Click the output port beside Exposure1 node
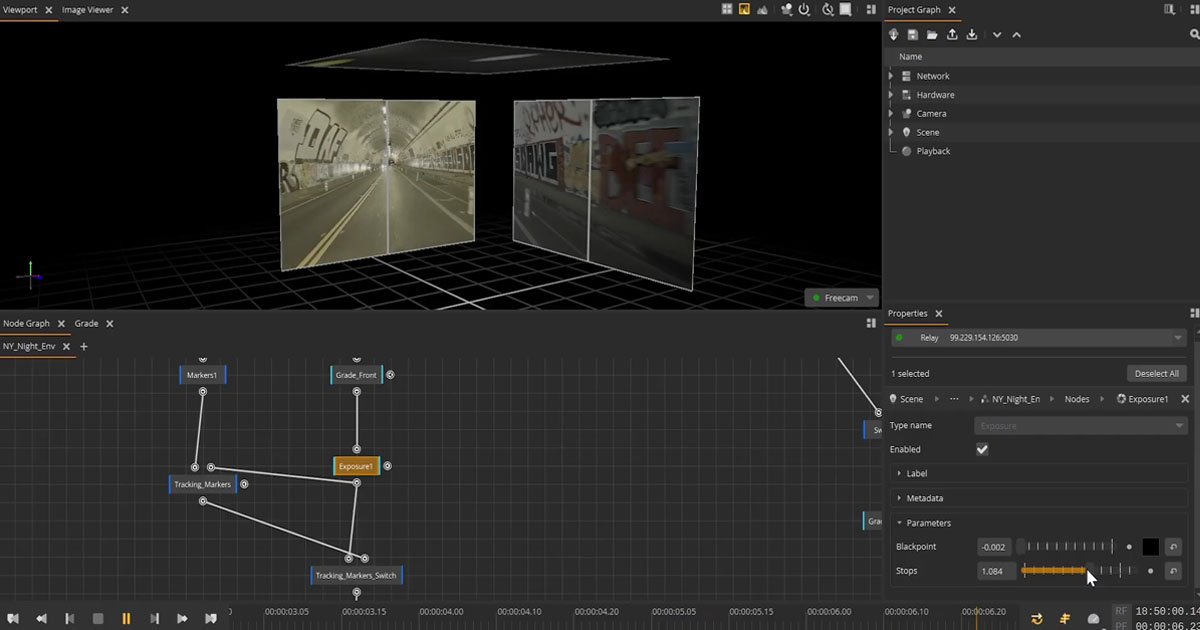This screenshot has height=630, width=1200. [387, 466]
